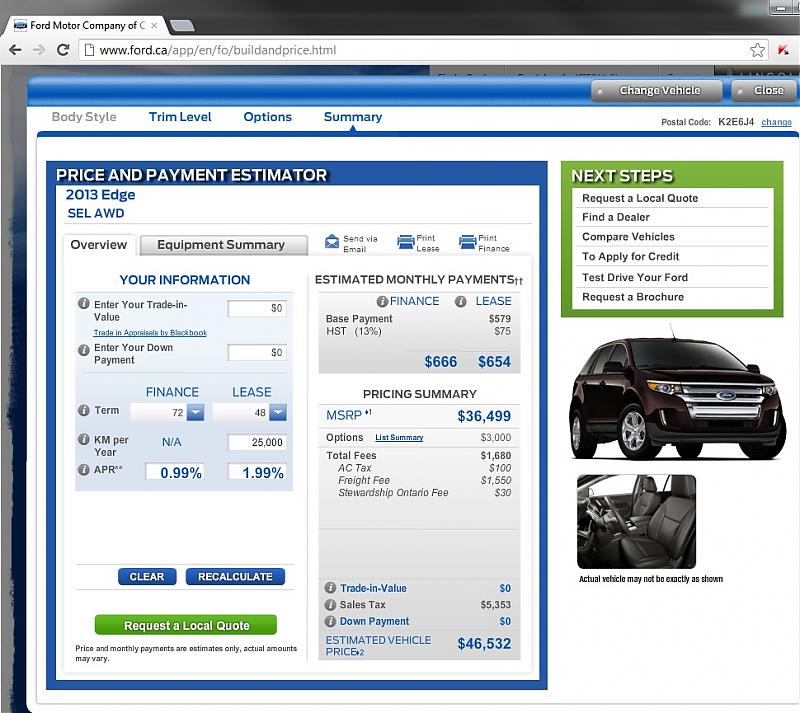800x713 pixels.
Task: Show info for Down Payment entry field
Action: tap(84, 350)
